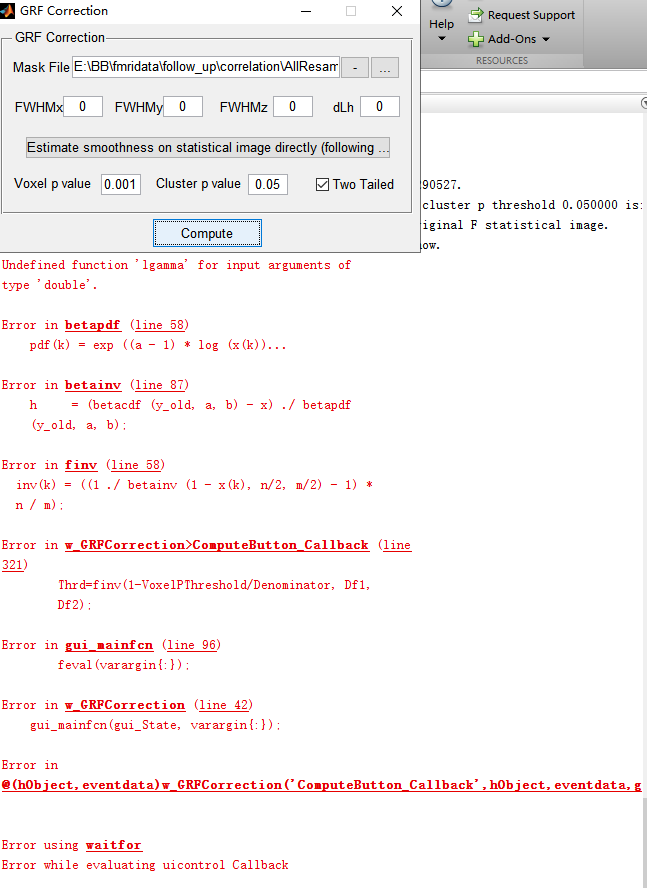Click the Help icon in the toolstrip
The height and width of the screenshot is (888, 647).
pos(441,5)
